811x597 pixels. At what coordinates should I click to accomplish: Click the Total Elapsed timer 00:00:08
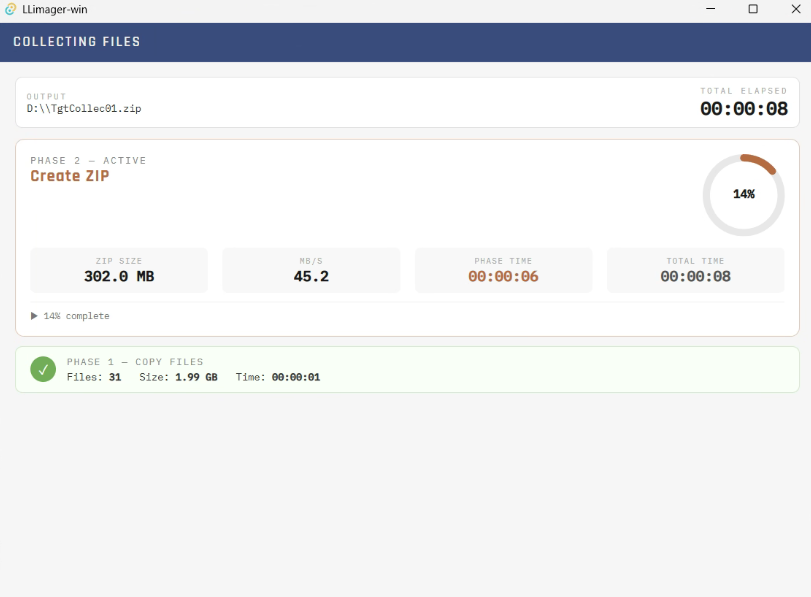pyautogui.click(x=744, y=109)
